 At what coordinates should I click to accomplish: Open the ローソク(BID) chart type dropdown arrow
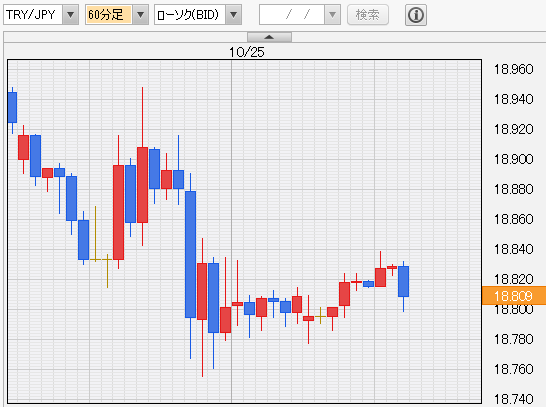[x=234, y=15]
